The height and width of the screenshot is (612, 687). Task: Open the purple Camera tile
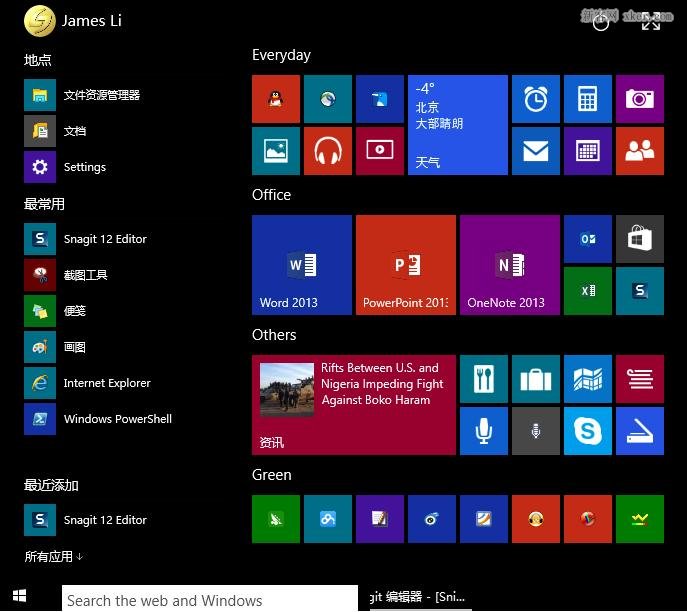point(640,99)
